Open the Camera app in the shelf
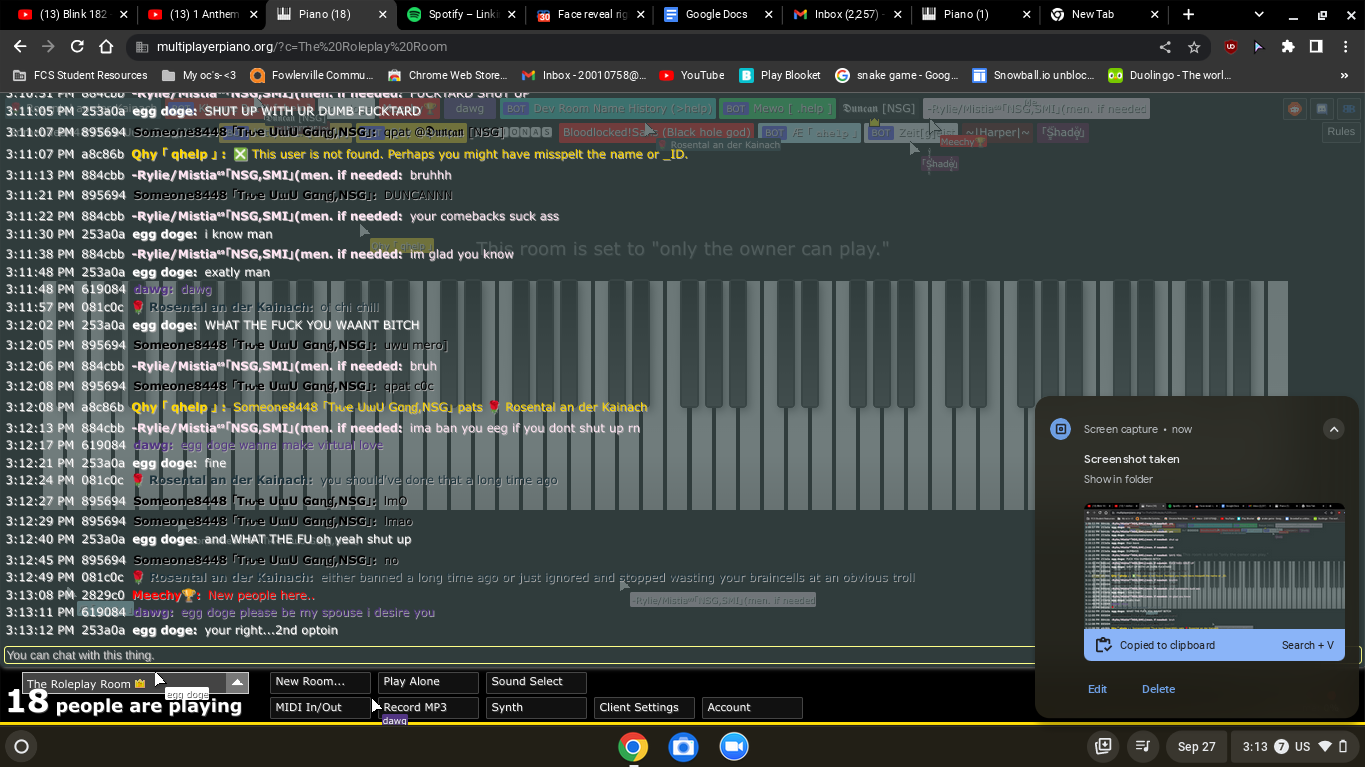The height and width of the screenshot is (767, 1365). point(683,747)
